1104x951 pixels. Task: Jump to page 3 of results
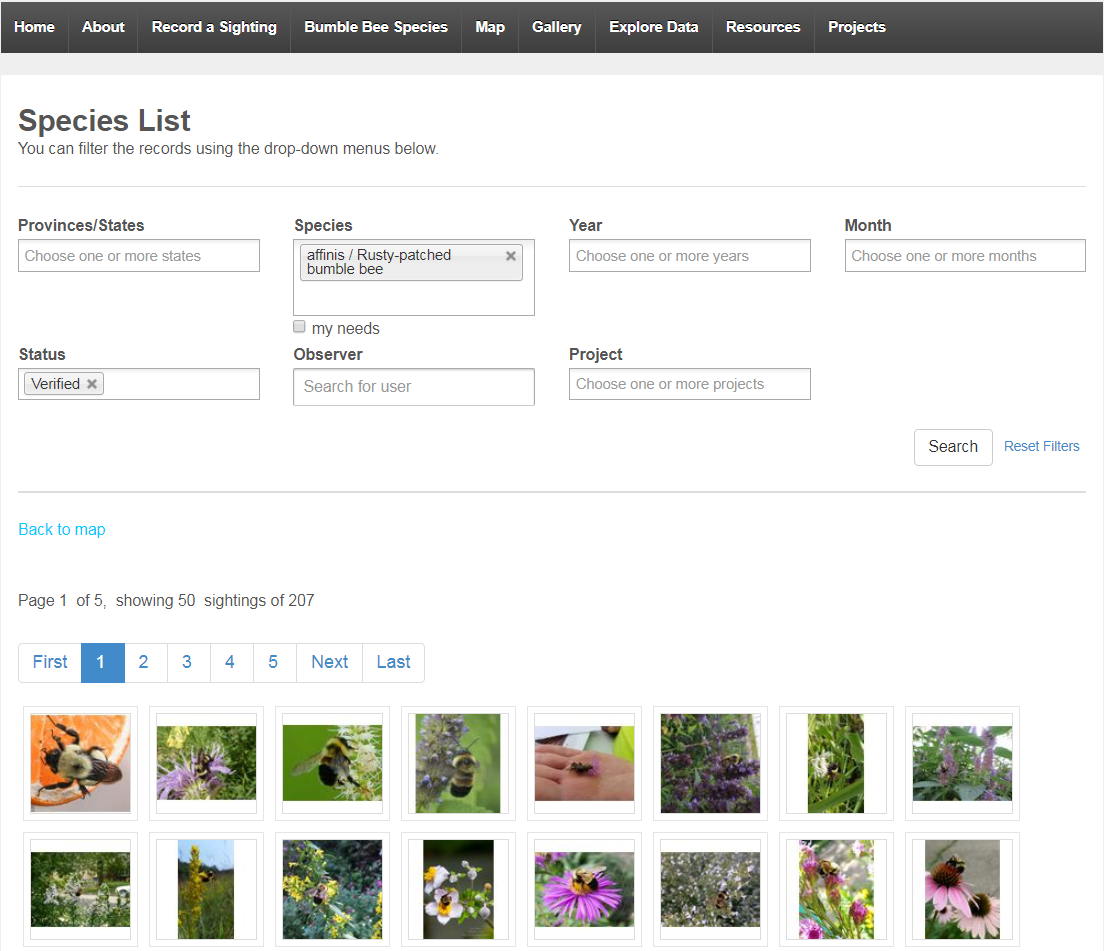[x=187, y=662]
